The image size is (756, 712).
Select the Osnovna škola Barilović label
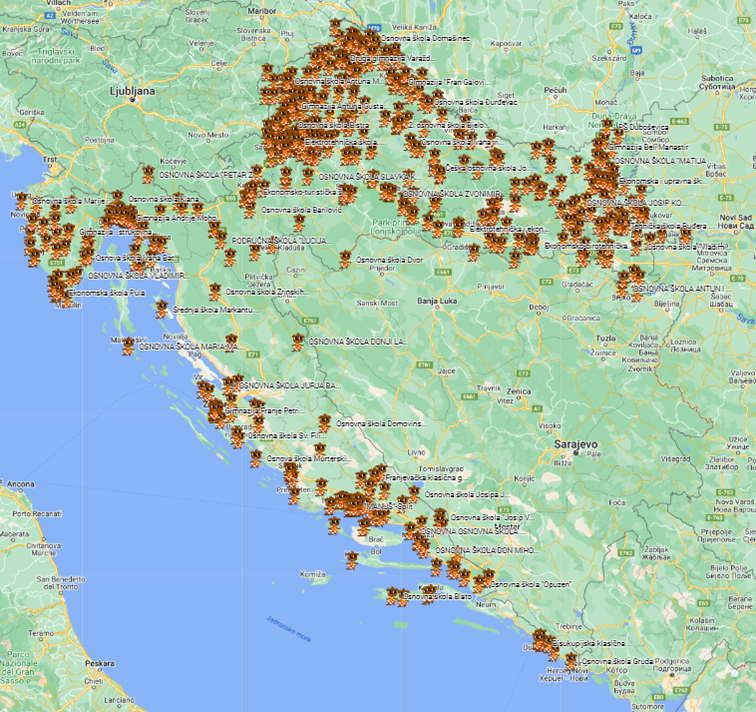pyautogui.click(x=301, y=210)
